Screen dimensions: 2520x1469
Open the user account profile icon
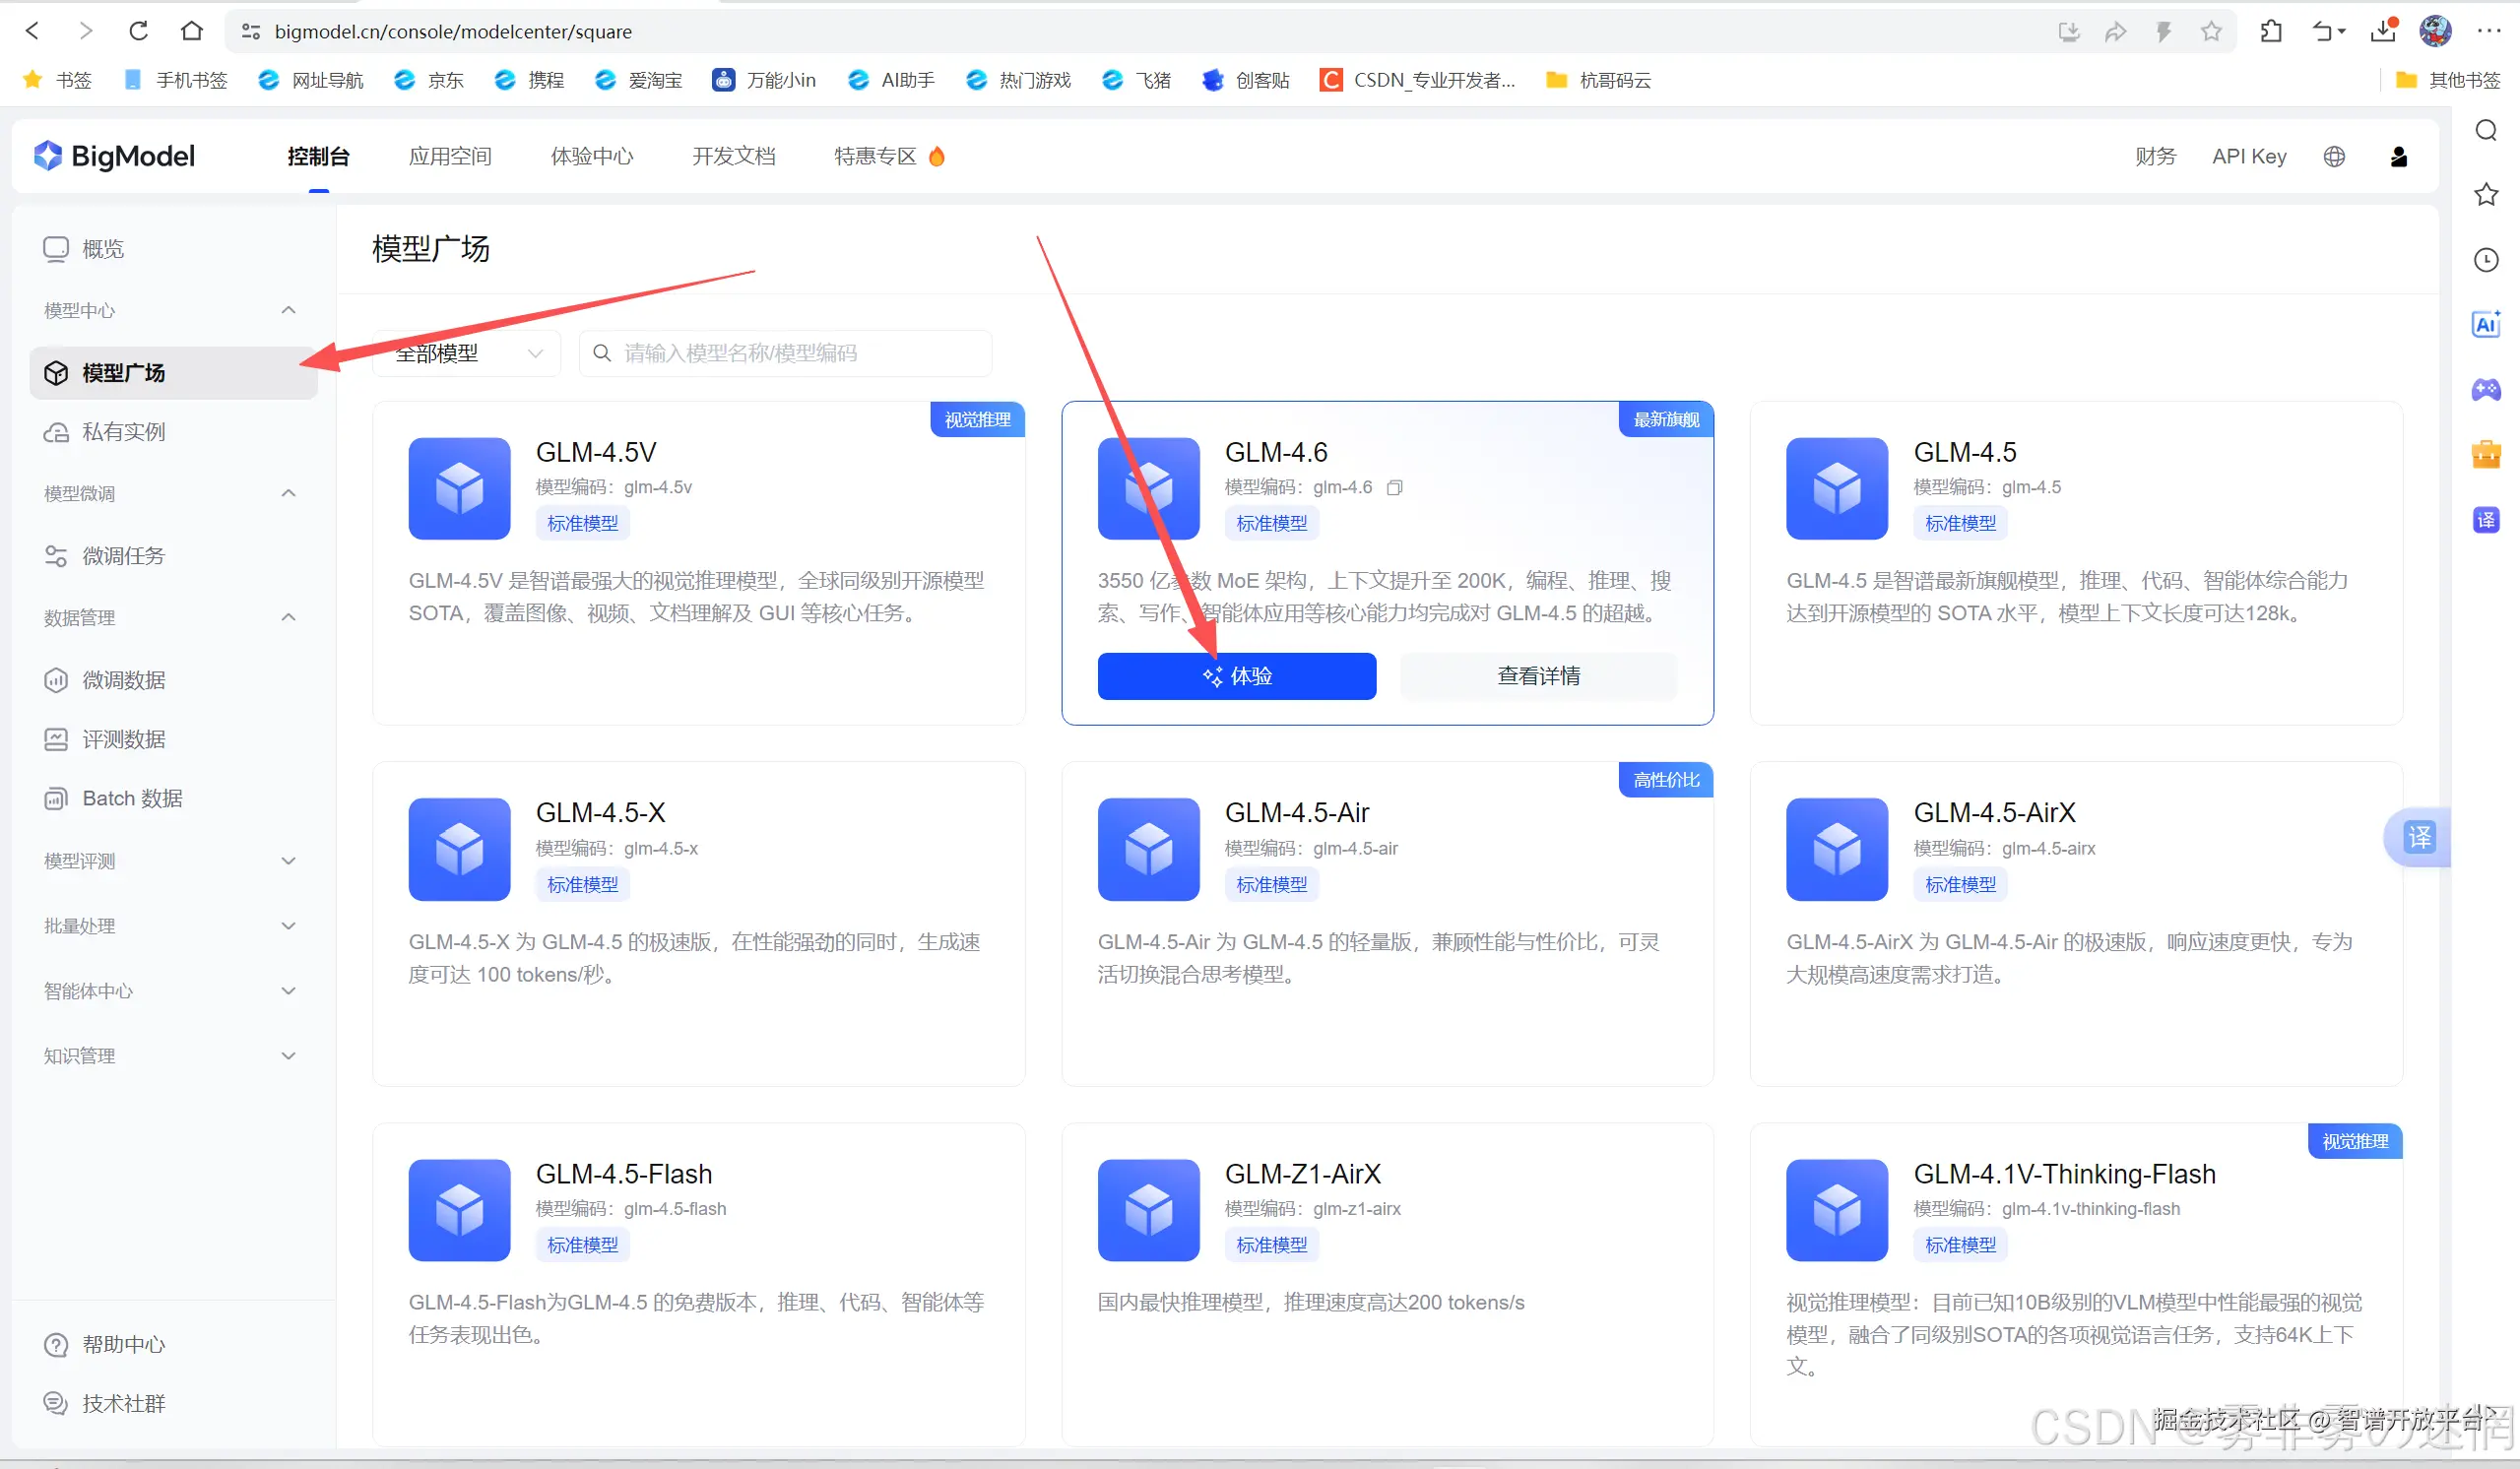click(2398, 157)
